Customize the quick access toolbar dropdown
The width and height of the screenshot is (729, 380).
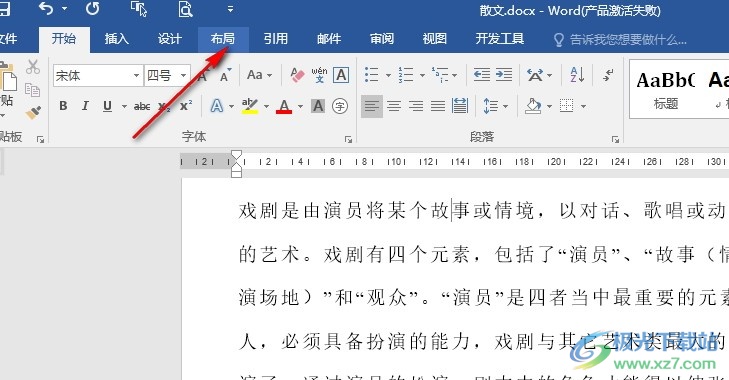[230, 9]
